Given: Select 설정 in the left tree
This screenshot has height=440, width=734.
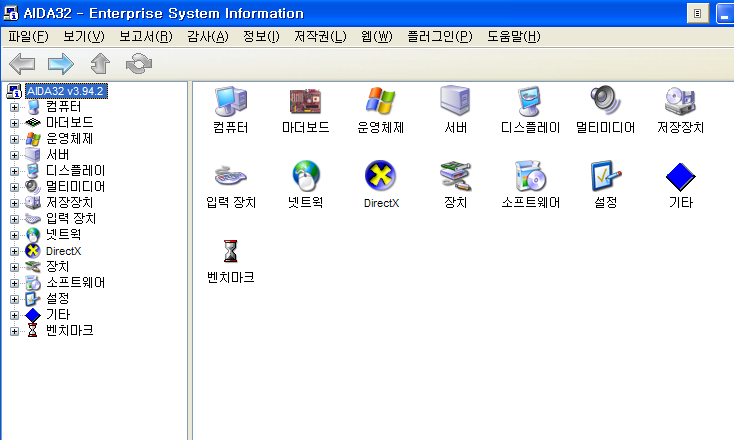Looking at the screenshot, I should coord(58,299).
